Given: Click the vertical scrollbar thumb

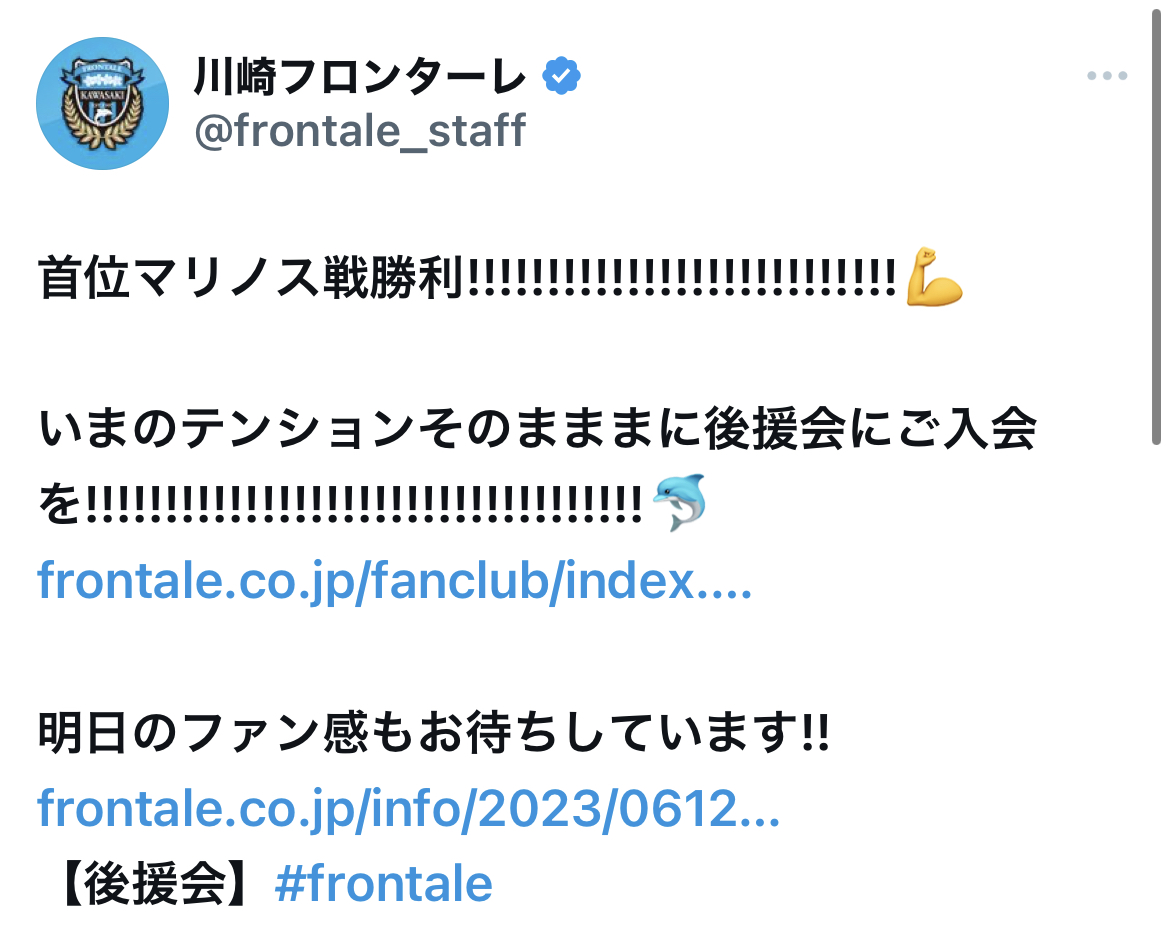Looking at the screenshot, I should point(1157,222).
